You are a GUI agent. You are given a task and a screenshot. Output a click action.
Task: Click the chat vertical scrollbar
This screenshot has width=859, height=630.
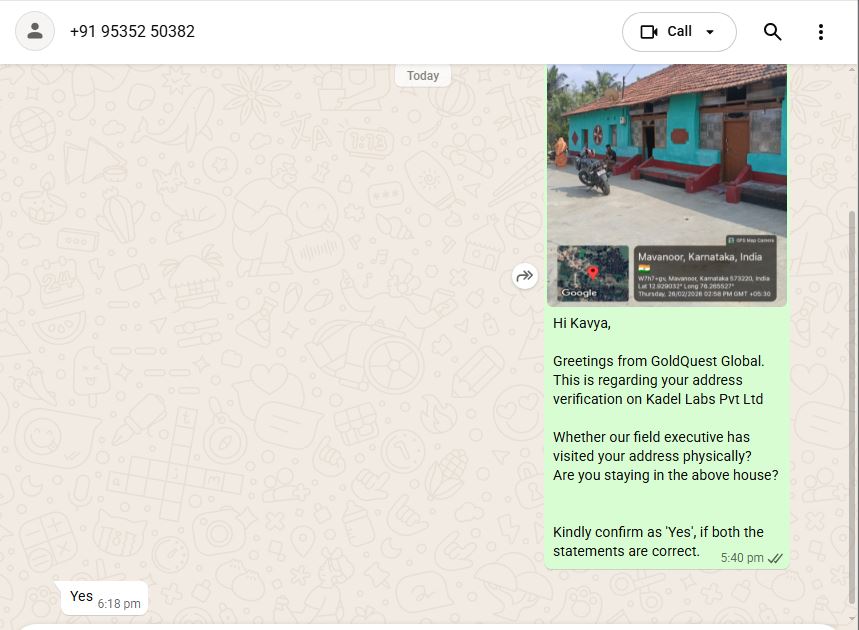[x=852, y=400]
